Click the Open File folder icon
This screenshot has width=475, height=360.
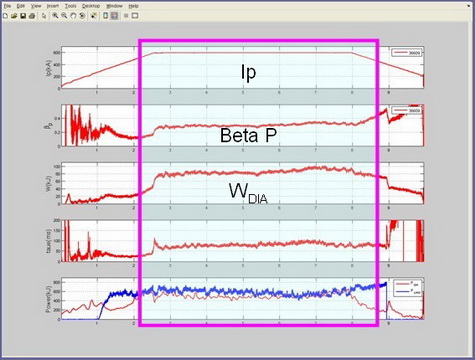click(14, 16)
